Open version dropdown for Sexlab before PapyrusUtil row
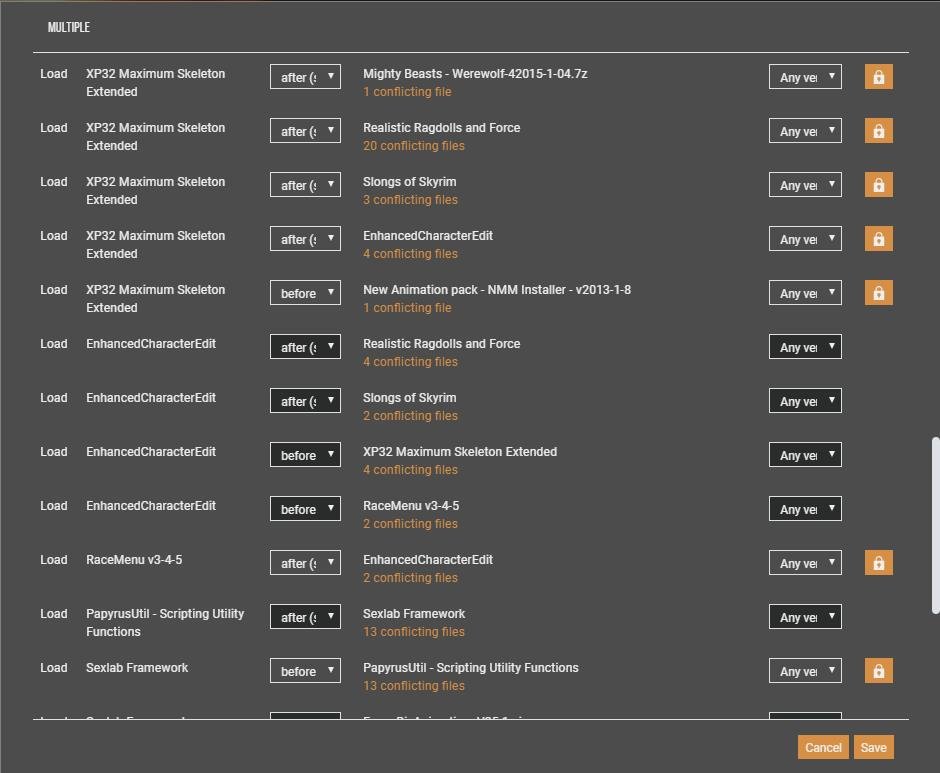Screen dimensions: 940x773 click(x=805, y=670)
